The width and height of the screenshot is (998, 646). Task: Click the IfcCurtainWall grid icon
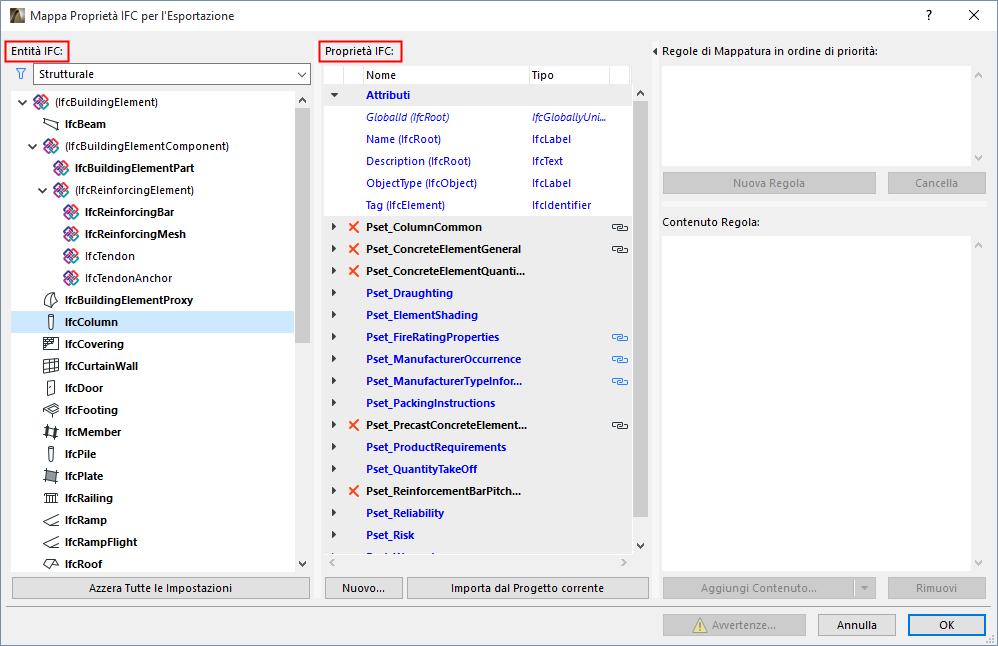51,366
